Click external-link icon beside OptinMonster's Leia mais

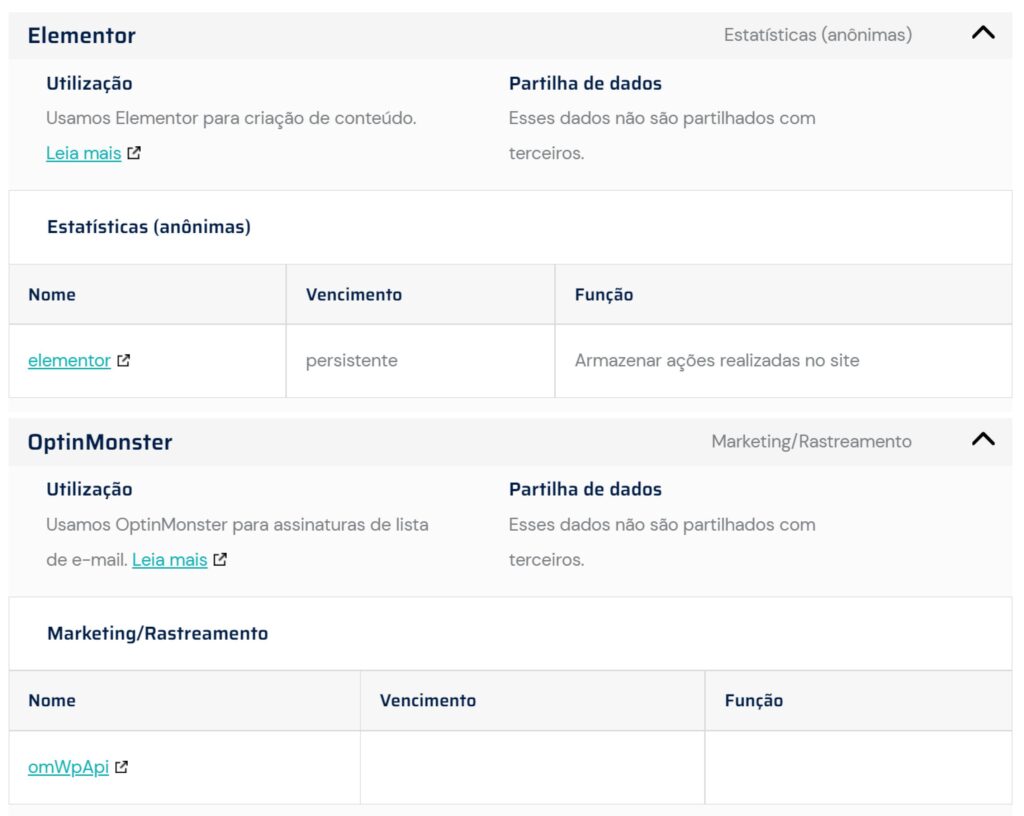pyautogui.click(x=220, y=560)
